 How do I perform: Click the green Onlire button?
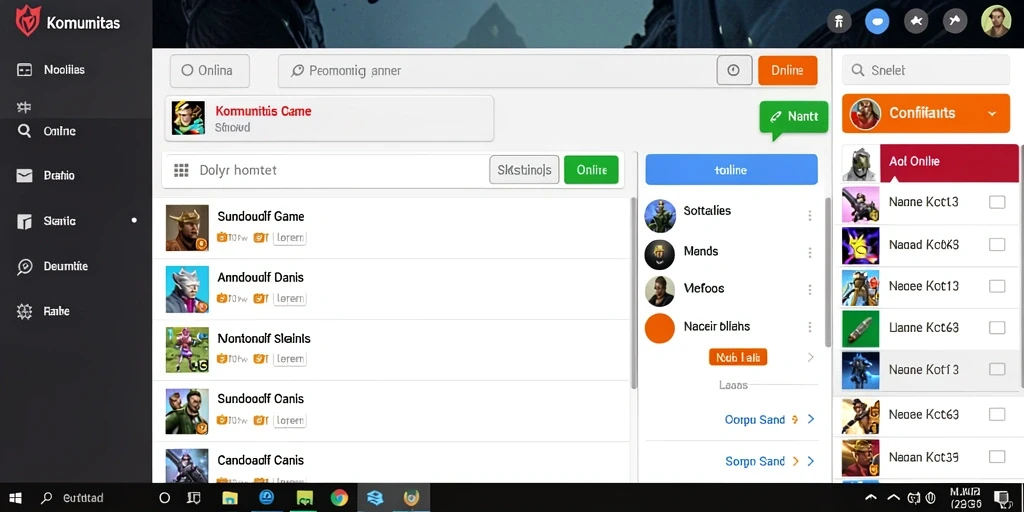point(591,170)
